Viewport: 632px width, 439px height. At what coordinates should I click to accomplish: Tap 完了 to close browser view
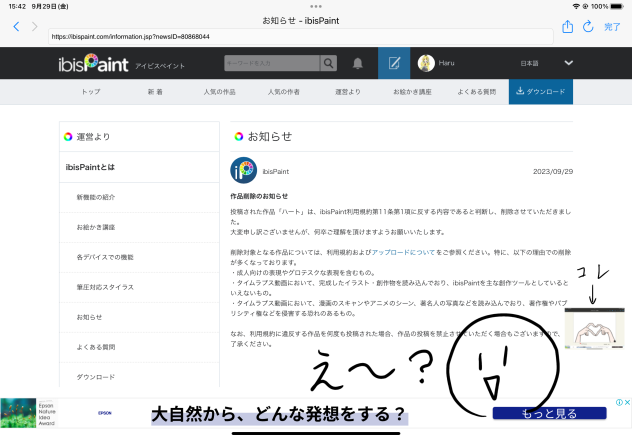pyautogui.click(x=612, y=27)
